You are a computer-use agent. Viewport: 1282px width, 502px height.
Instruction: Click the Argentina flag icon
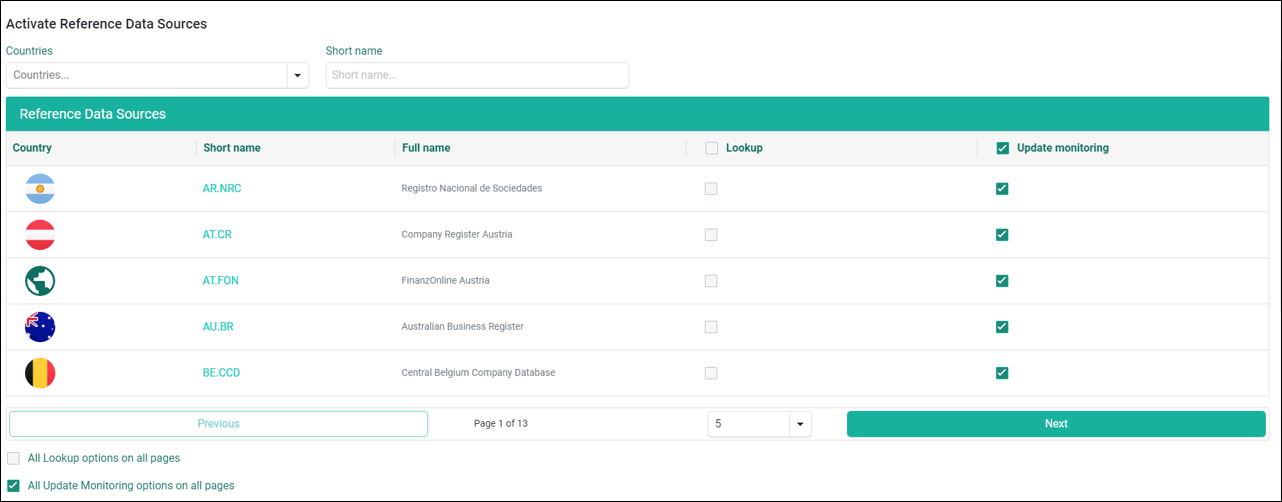click(x=40, y=188)
